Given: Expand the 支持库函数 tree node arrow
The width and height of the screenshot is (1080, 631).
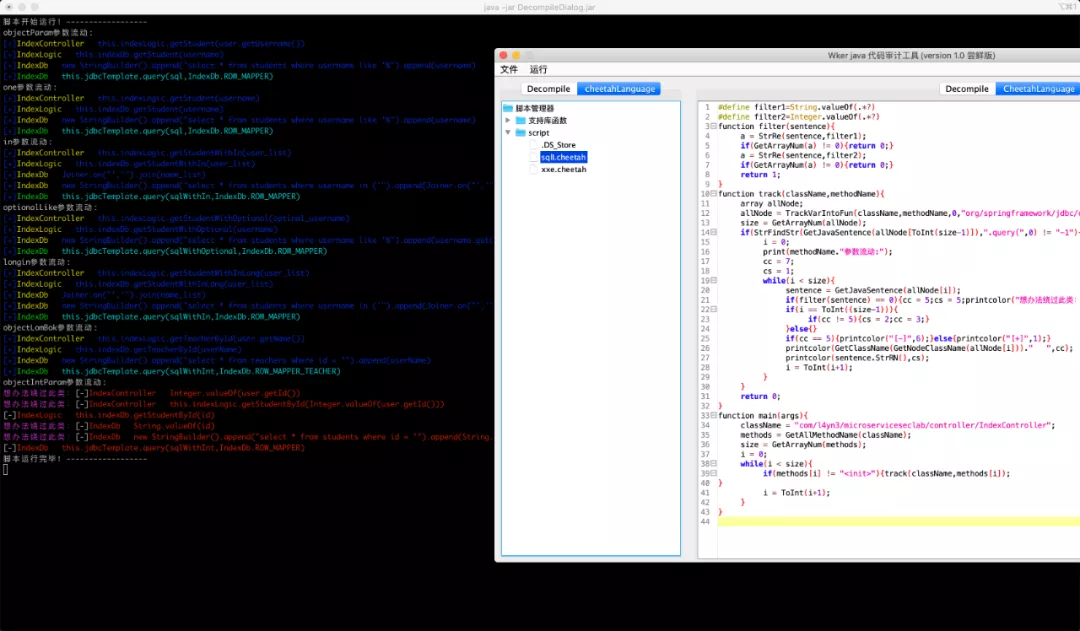Looking at the screenshot, I should coord(508,121).
